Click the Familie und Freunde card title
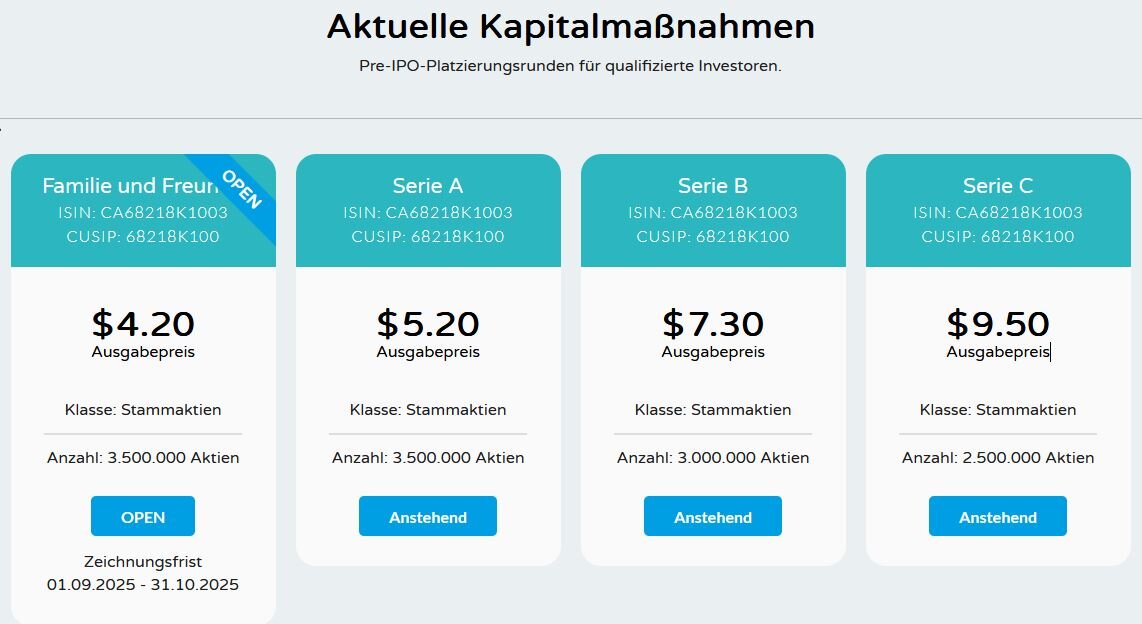This screenshot has height=624, width=1142. (x=120, y=186)
